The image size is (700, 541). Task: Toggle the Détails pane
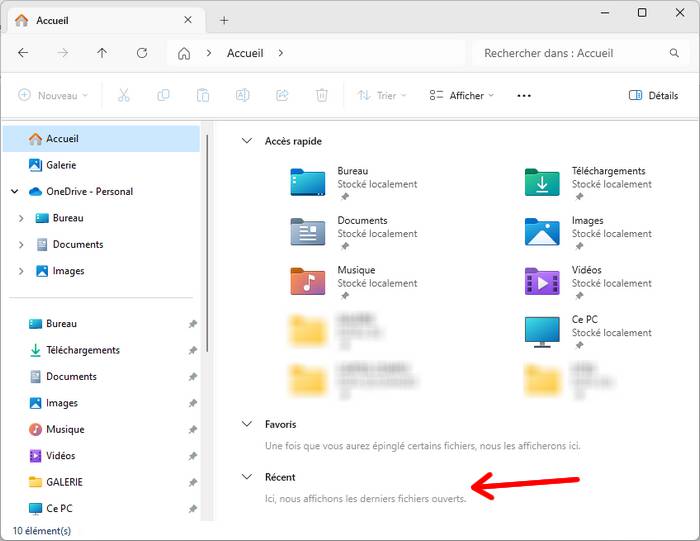pos(653,96)
